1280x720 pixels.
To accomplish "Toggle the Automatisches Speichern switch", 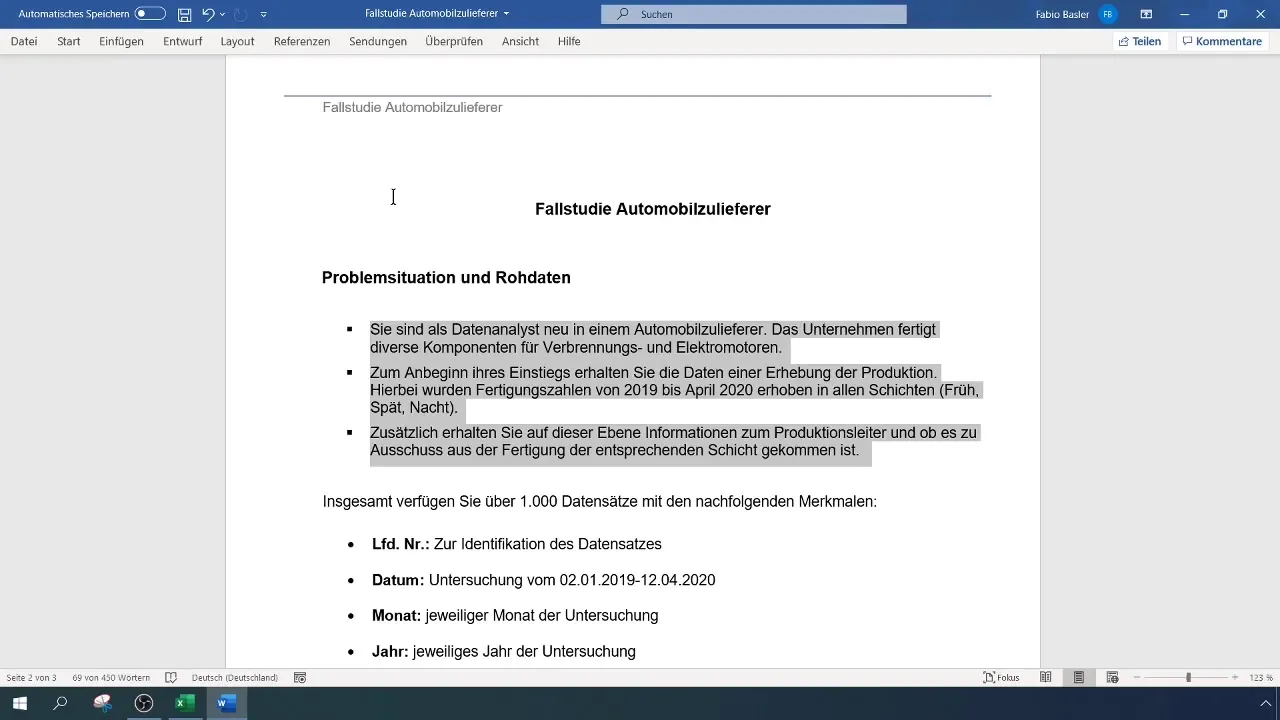I will 150,14.
